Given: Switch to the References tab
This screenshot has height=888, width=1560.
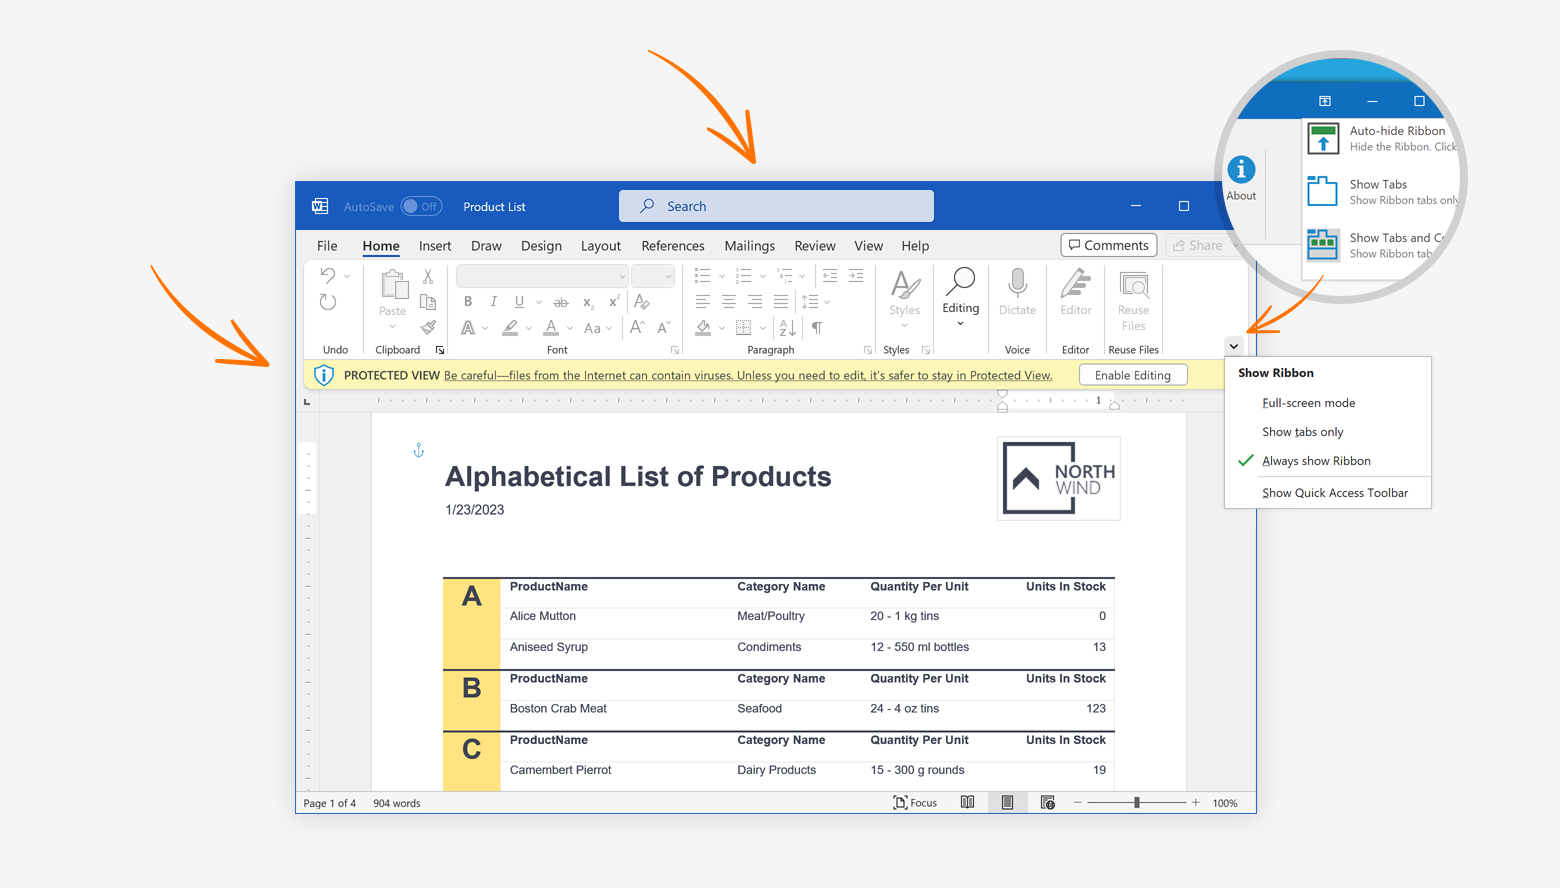Looking at the screenshot, I should [673, 245].
